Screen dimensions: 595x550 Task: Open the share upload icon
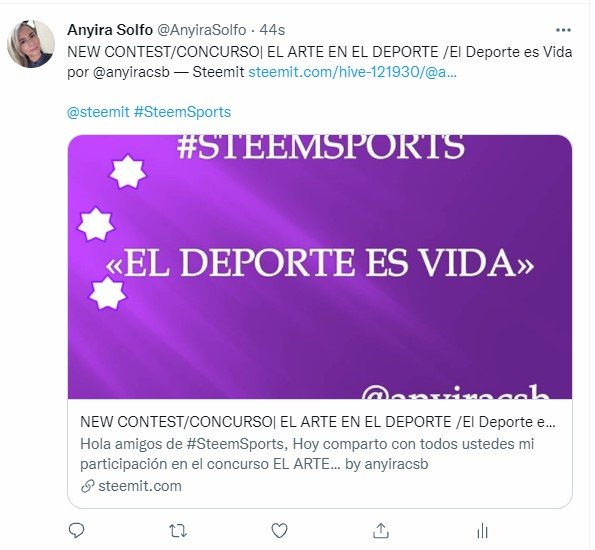(381, 531)
